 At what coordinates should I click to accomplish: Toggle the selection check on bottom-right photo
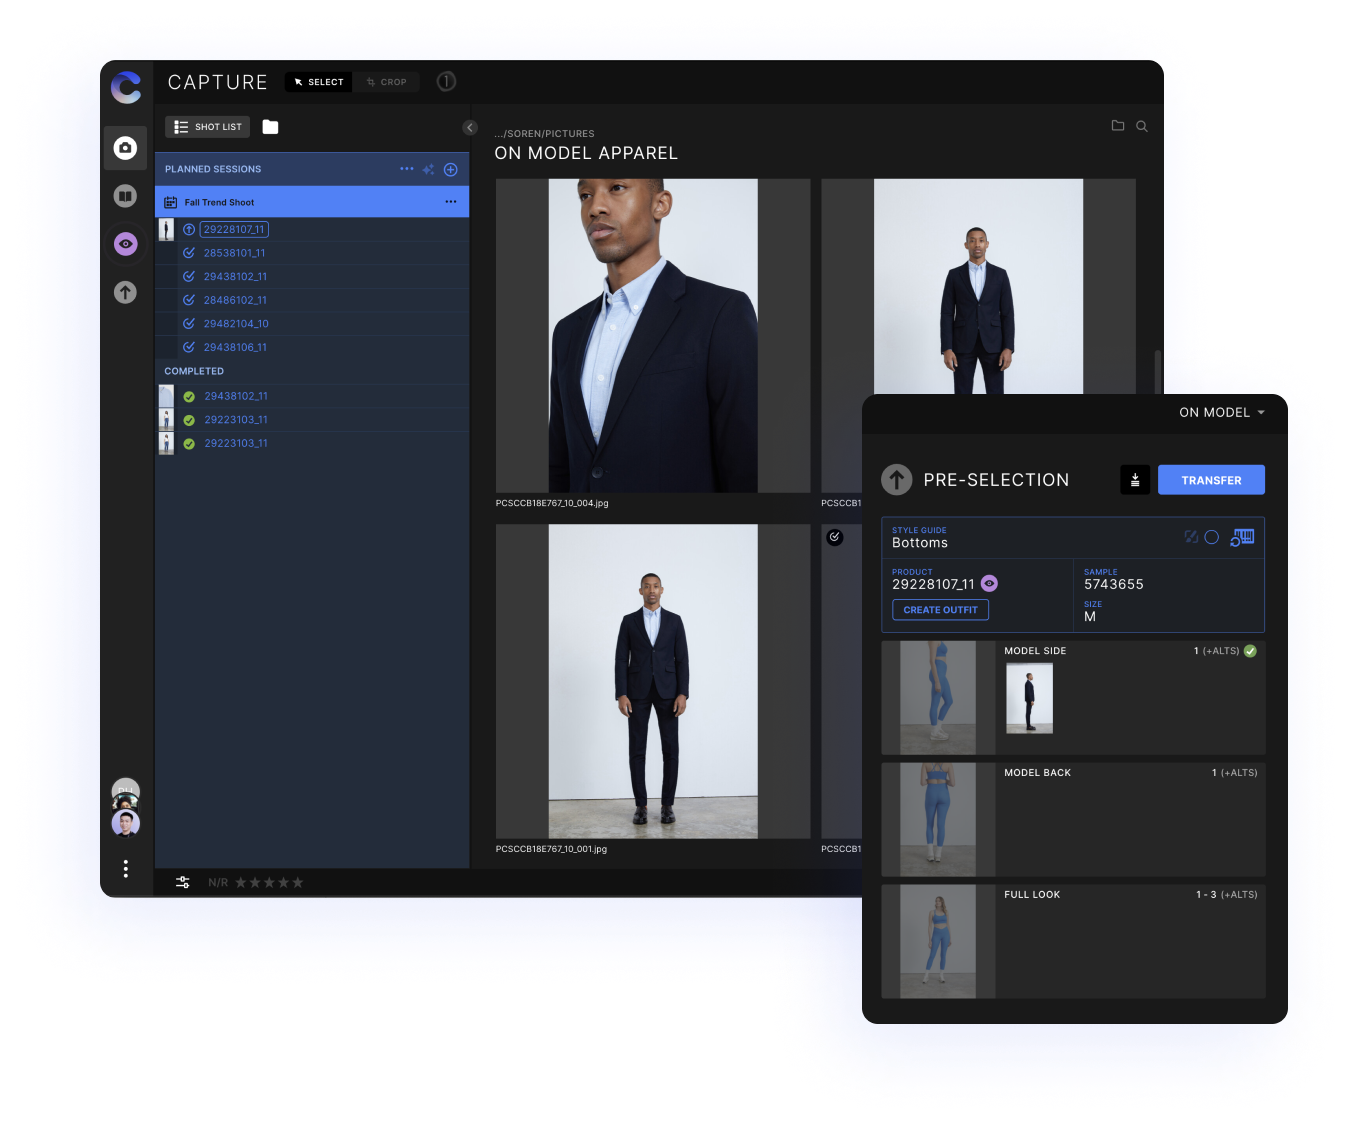835,538
